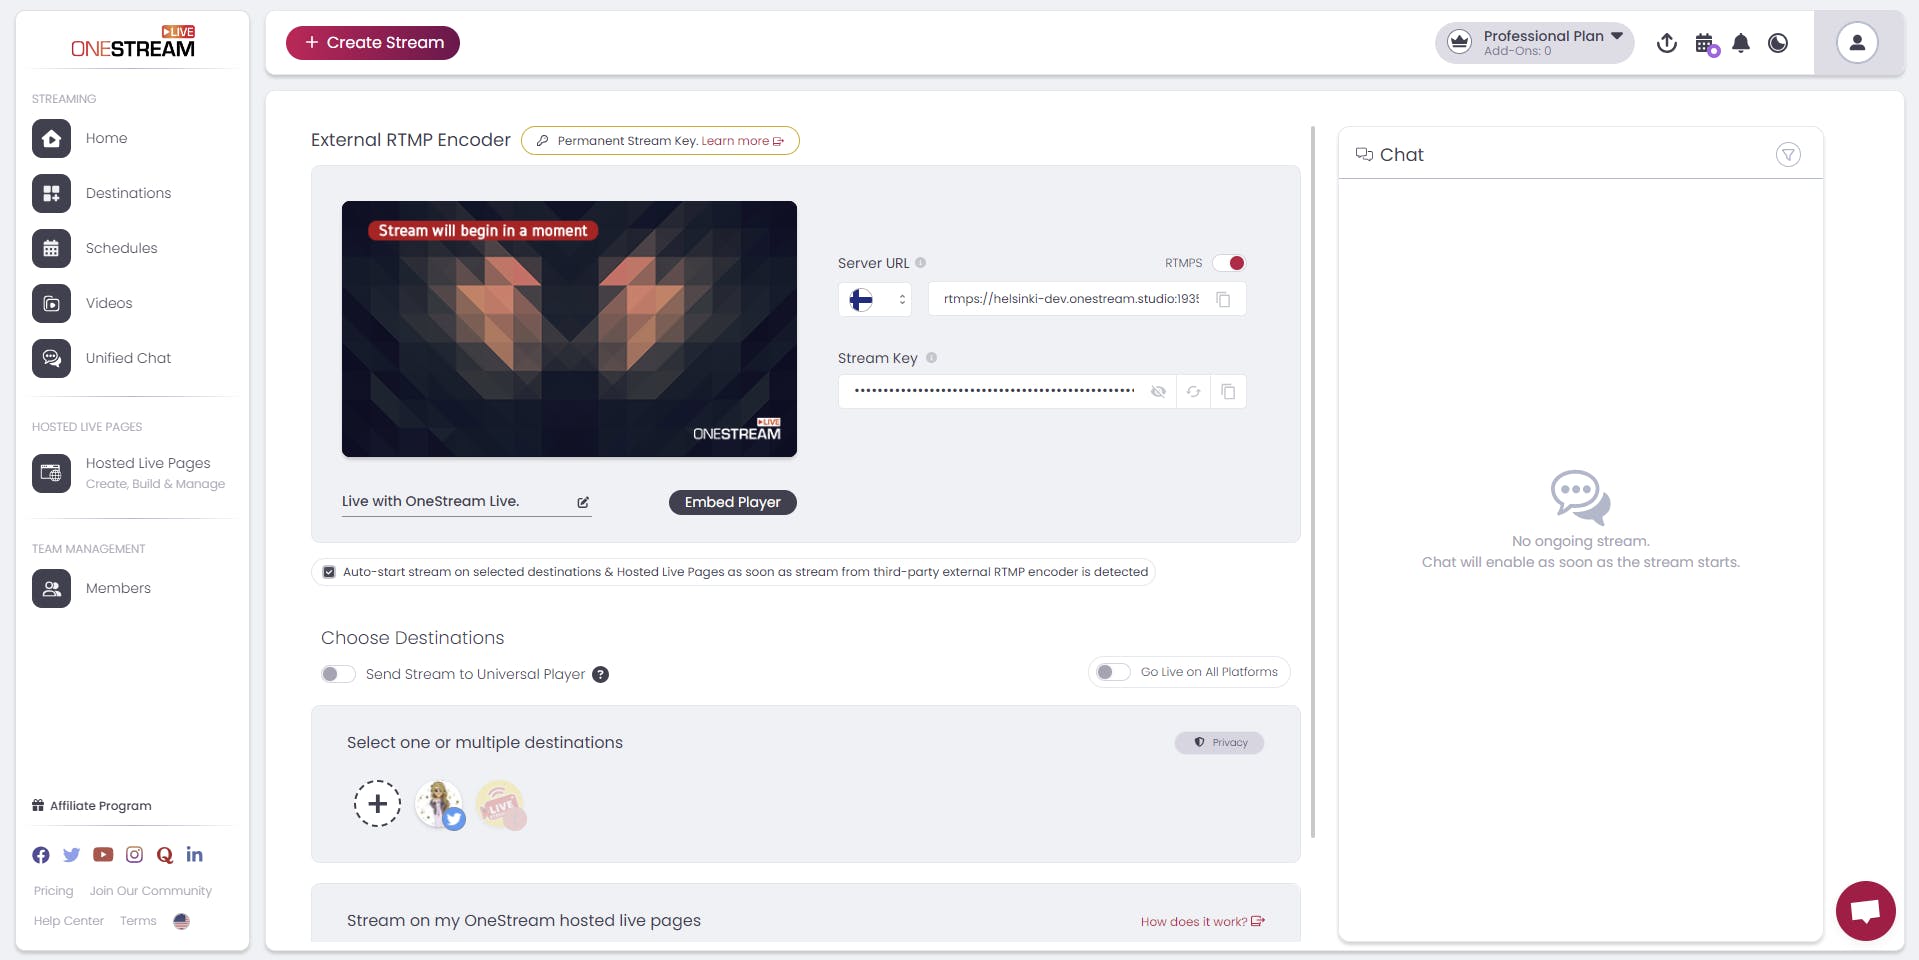Copy the Server URL
The width and height of the screenshot is (1919, 960).
tap(1223, 299)
